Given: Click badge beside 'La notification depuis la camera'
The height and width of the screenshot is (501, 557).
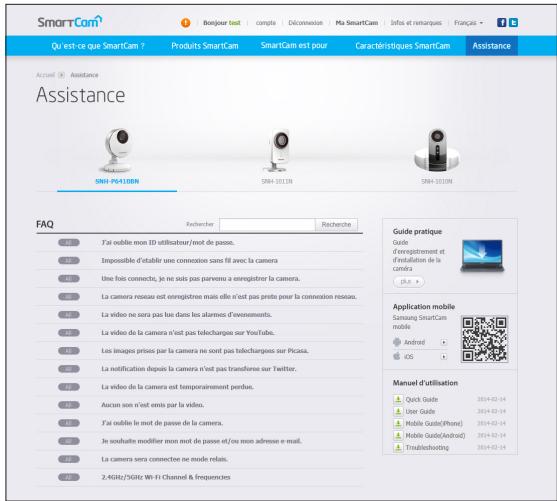Looking at the screenshot, I should pyautogui.click(x=69, y=369).
